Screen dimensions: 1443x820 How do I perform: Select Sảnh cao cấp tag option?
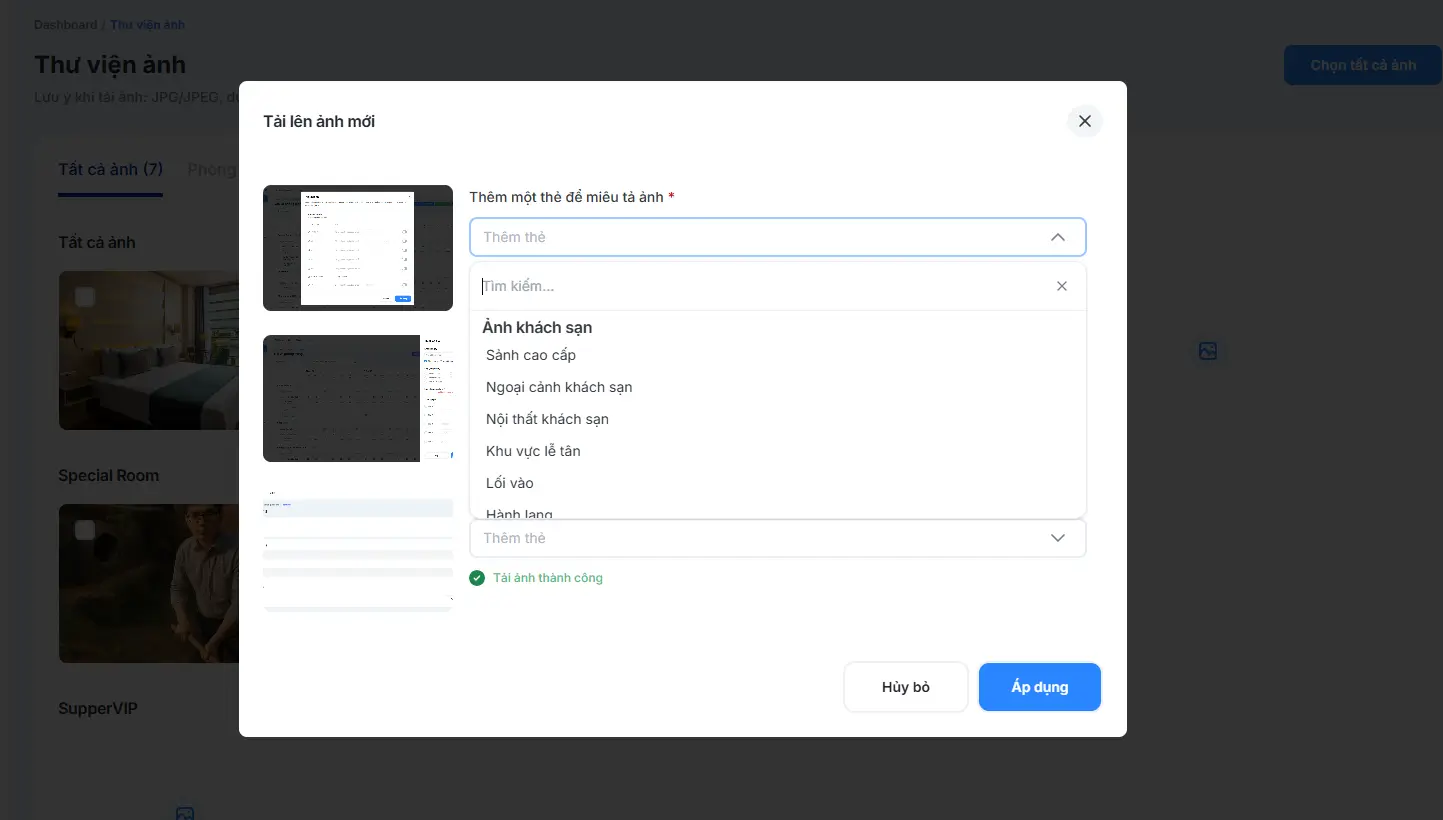click(531, 355)
